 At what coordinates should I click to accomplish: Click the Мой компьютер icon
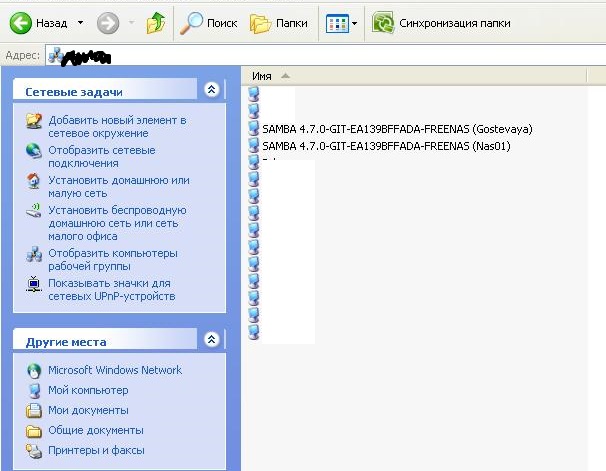coord(34,391)
